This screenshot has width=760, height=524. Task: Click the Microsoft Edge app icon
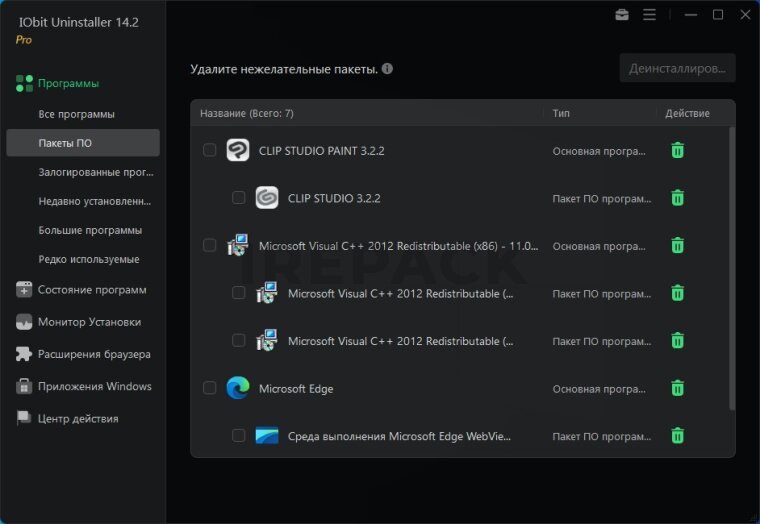pyautogui.click(x=237, y=388)
